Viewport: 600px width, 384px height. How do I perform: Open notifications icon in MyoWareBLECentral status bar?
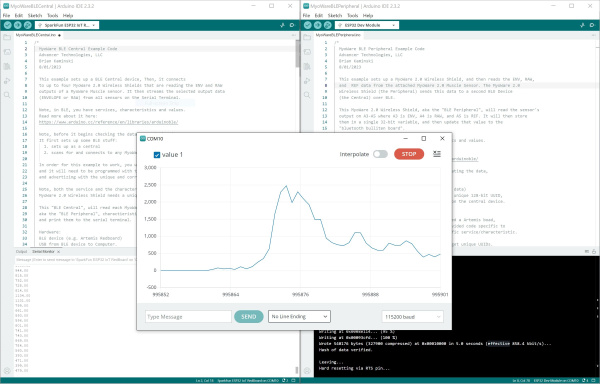(x=285, y=381)
